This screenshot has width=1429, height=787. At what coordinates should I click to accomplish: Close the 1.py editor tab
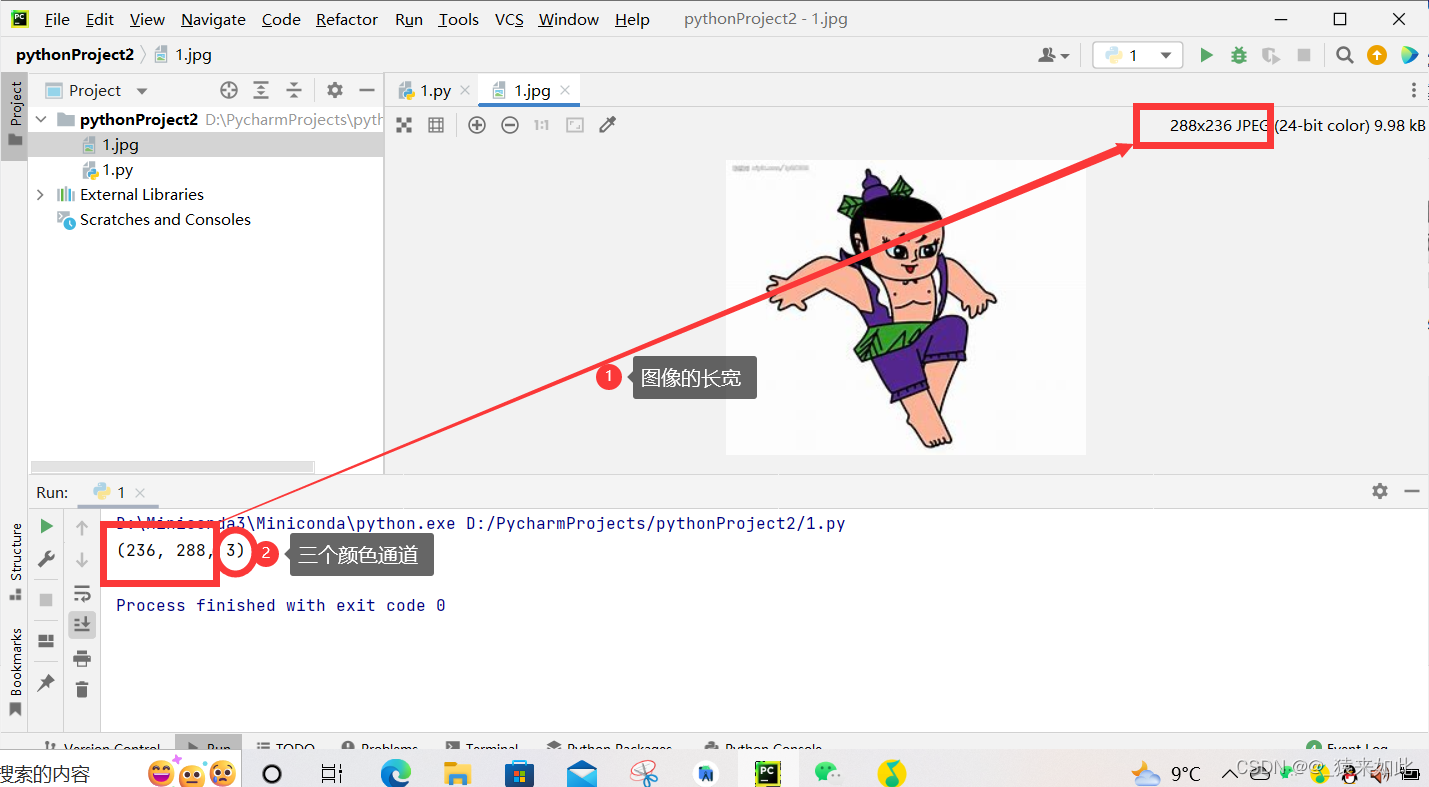click(x=465, y=90)
